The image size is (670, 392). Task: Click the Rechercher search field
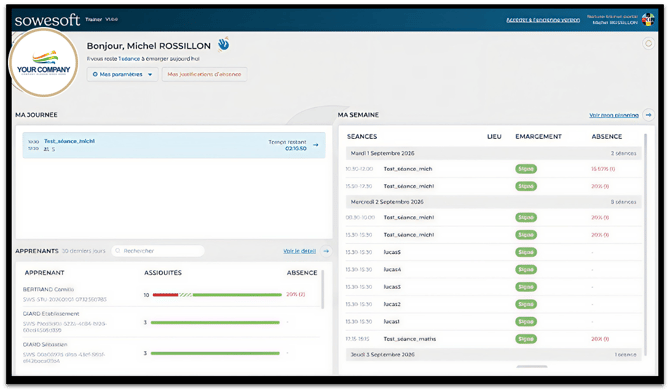158,251
